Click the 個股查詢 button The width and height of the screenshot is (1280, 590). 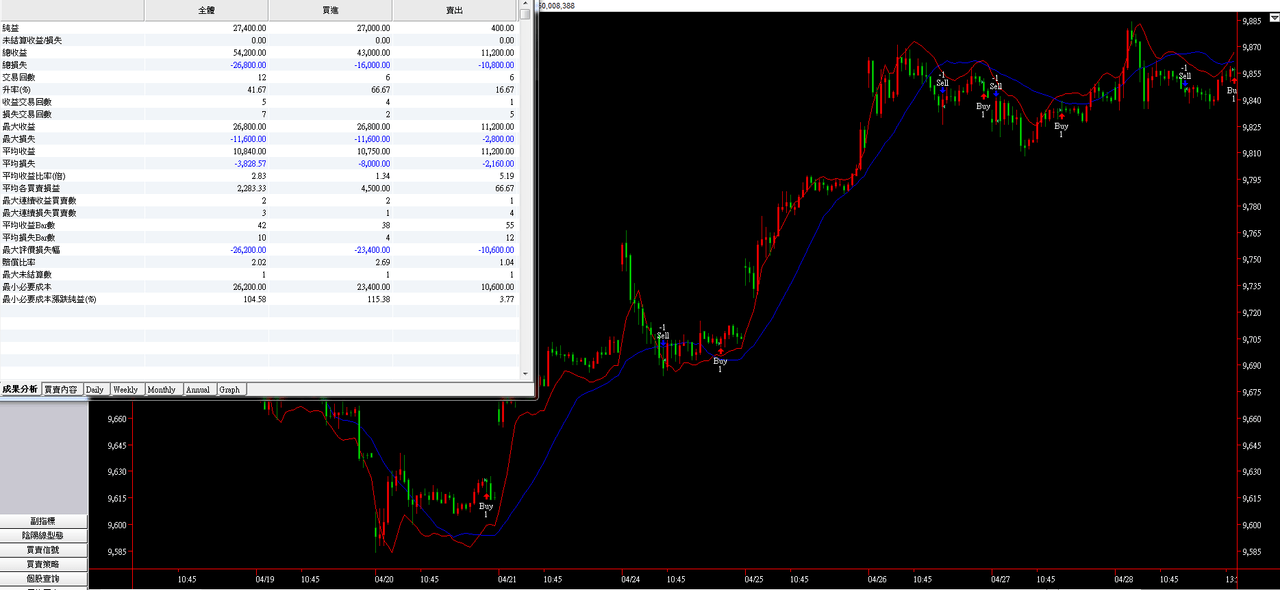tap(43, 579)
